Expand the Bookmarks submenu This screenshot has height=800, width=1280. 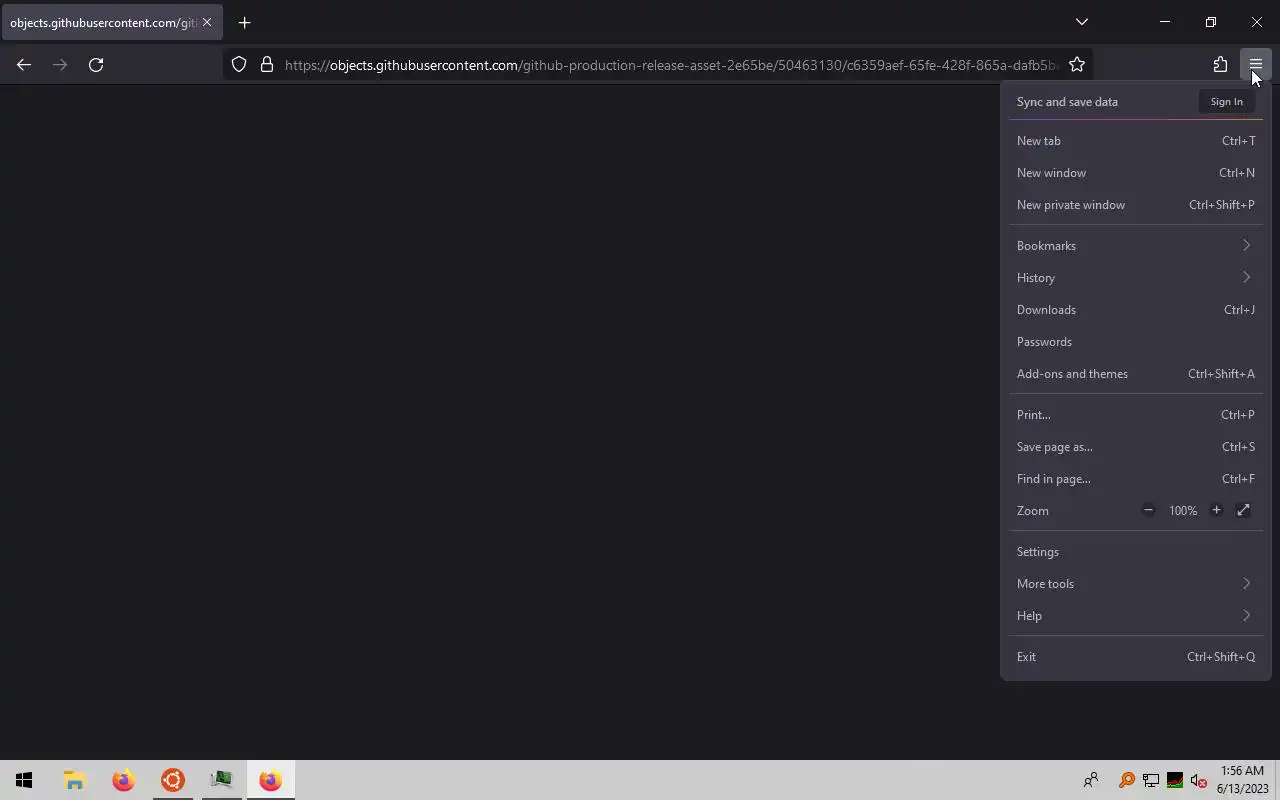pos(1136,246)
